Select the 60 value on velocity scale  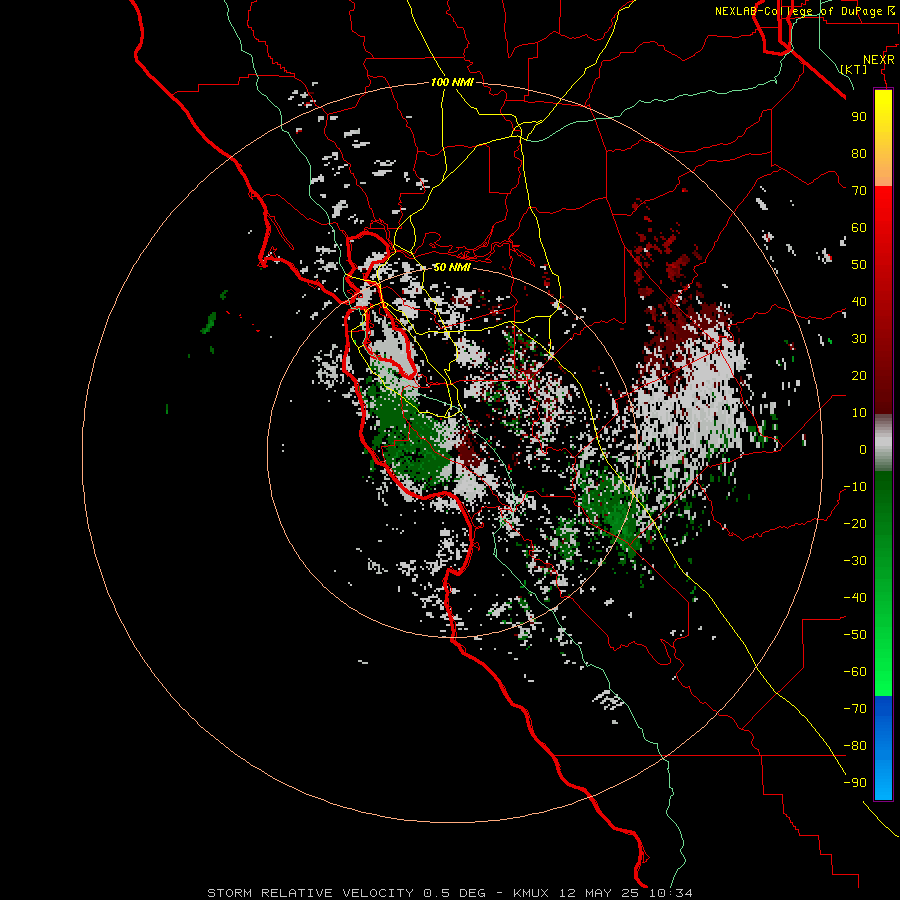pyautogui.click(x=859, y=227)
